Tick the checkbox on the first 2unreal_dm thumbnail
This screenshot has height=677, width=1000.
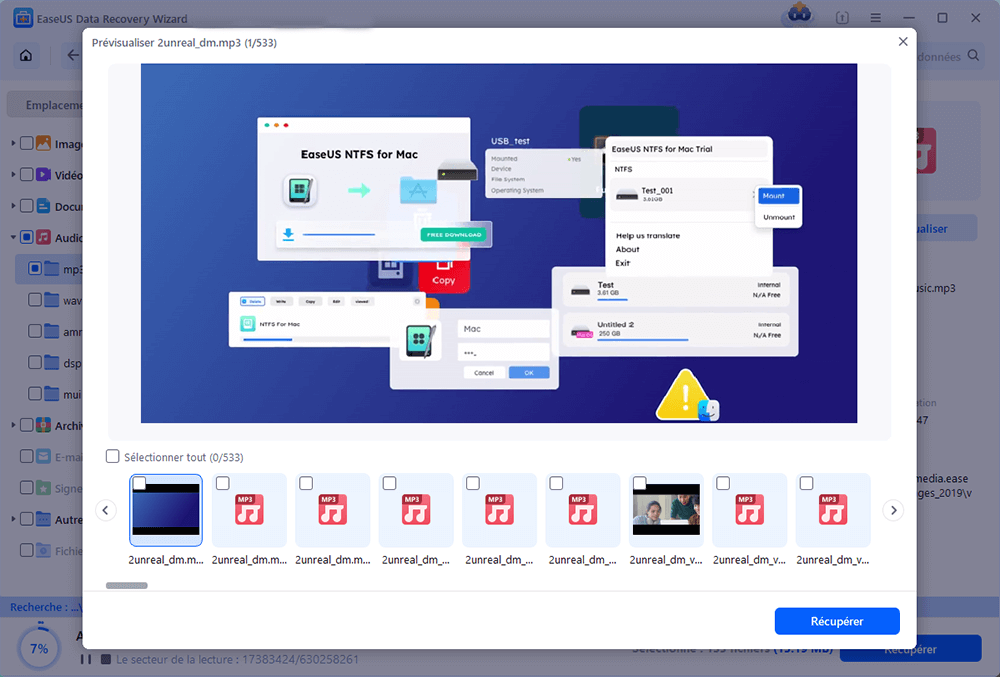point(140,482)
